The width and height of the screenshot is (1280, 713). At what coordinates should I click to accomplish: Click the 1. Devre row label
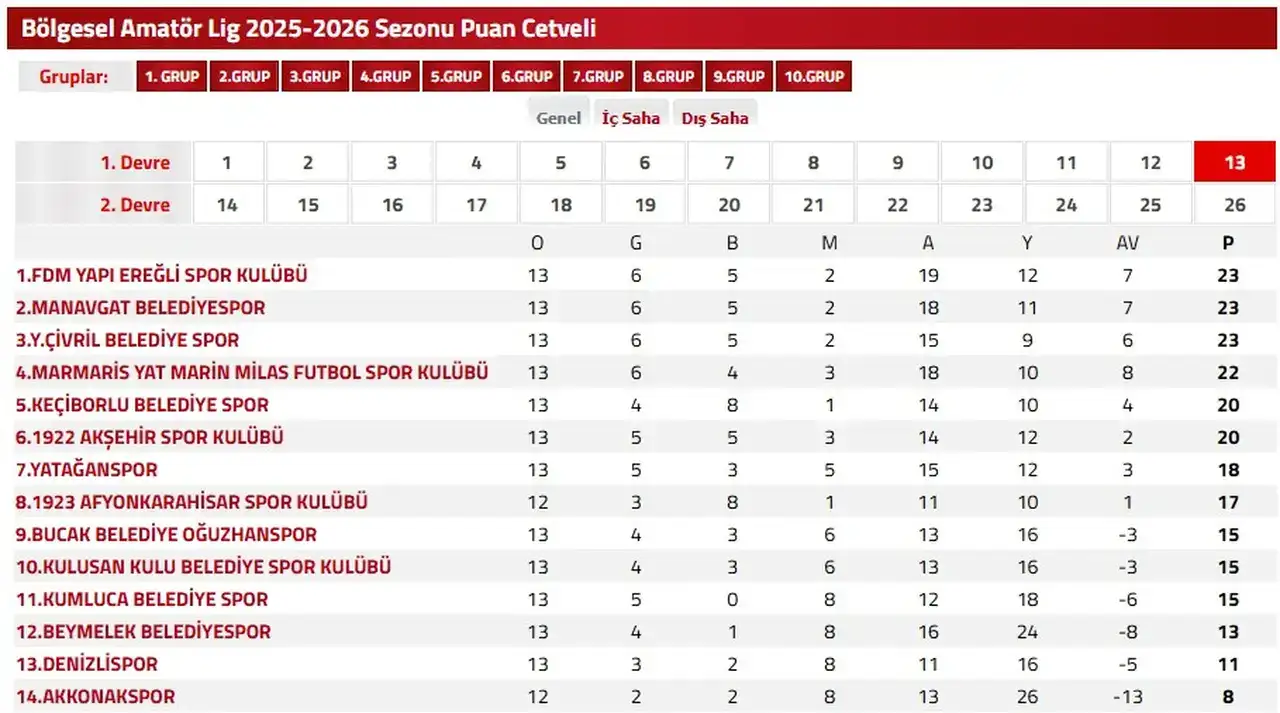tap(137, 161)
